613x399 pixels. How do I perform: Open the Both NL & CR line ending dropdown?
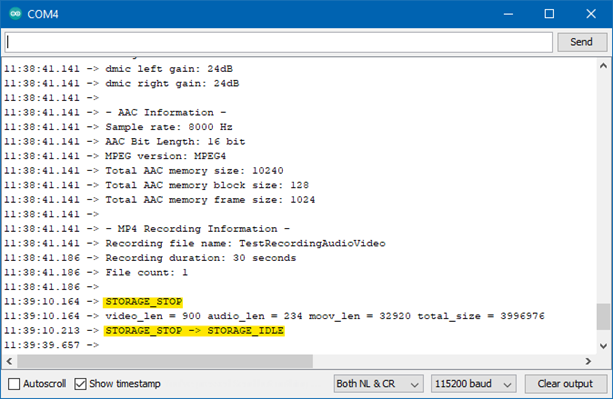click(x=378, y=384)
